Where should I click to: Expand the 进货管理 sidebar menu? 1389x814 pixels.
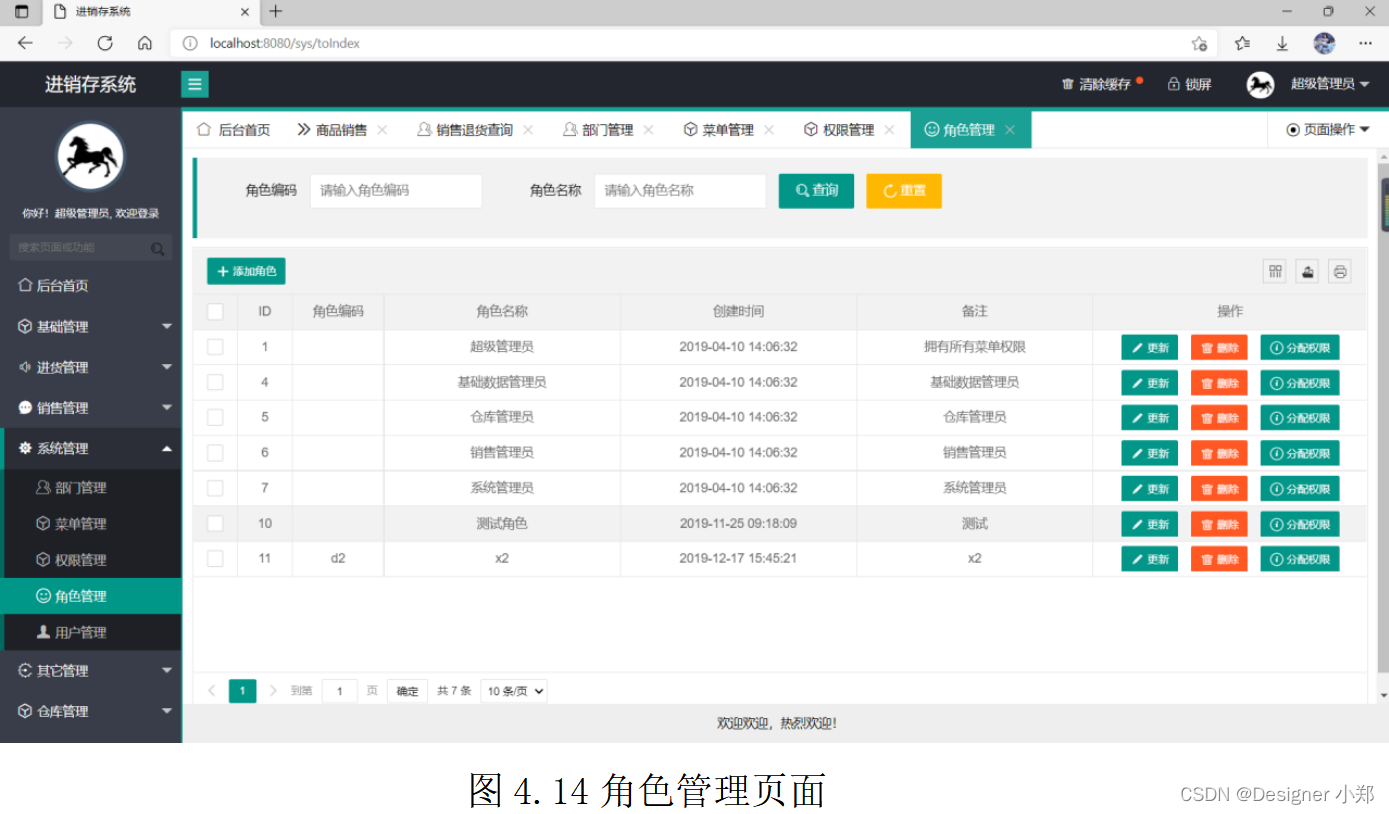(91, 367)
